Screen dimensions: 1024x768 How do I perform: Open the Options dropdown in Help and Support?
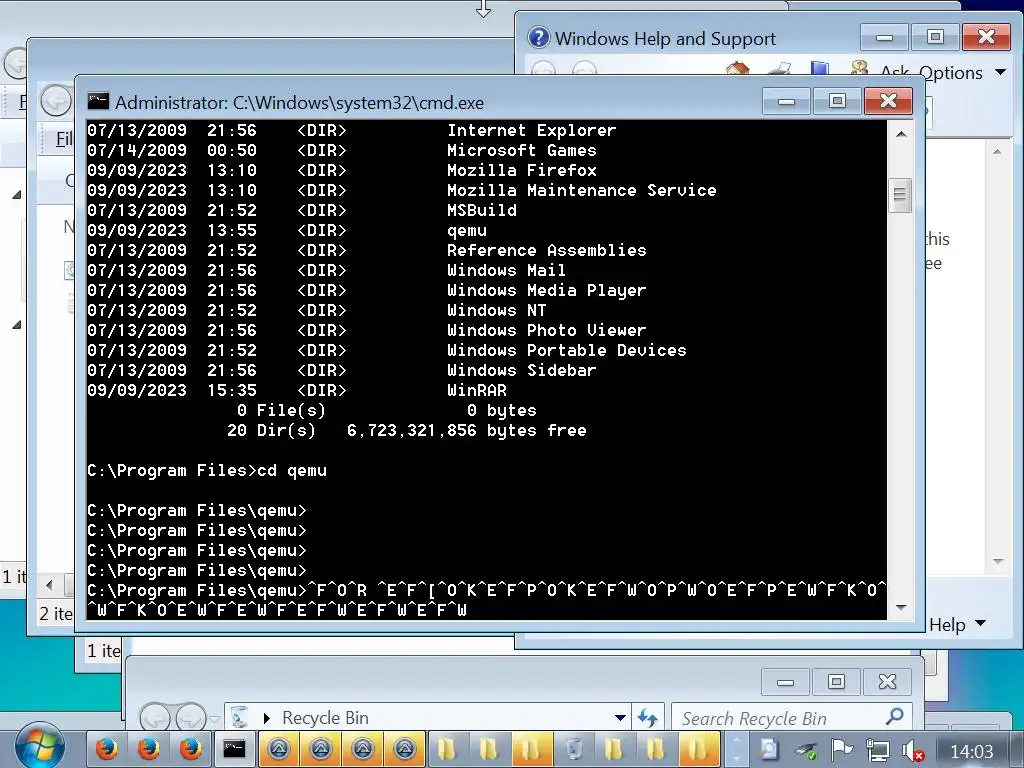(963, 72)
